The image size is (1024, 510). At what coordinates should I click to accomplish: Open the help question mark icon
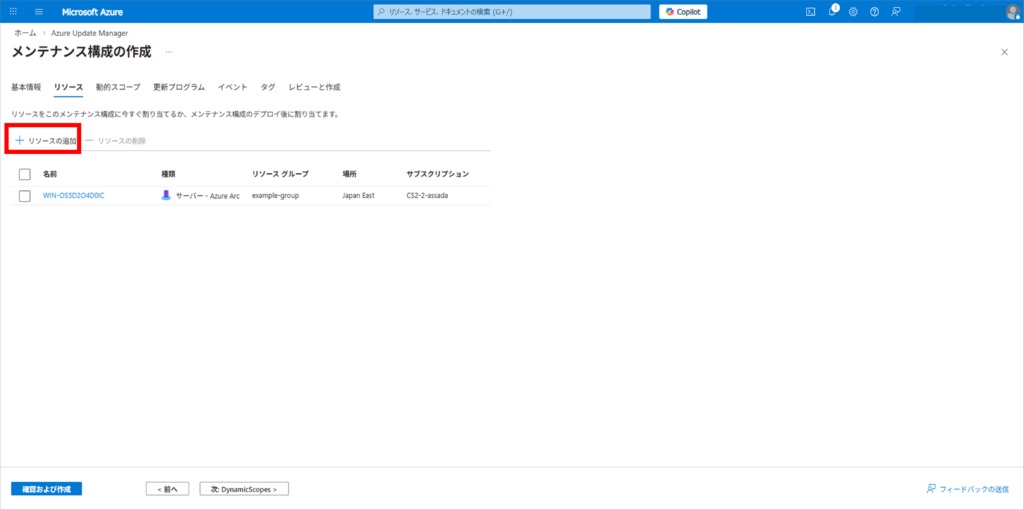tap(874, 12)
